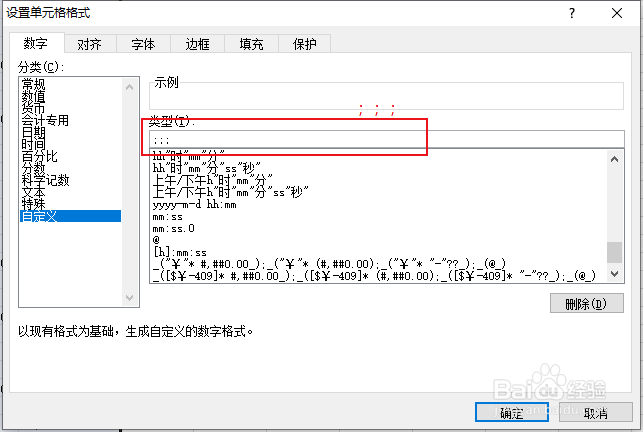Image resolution: width=643 pixels, height=432 pixels.
Task: Choose format [h]:mm:ss
Action: [379, 252]
